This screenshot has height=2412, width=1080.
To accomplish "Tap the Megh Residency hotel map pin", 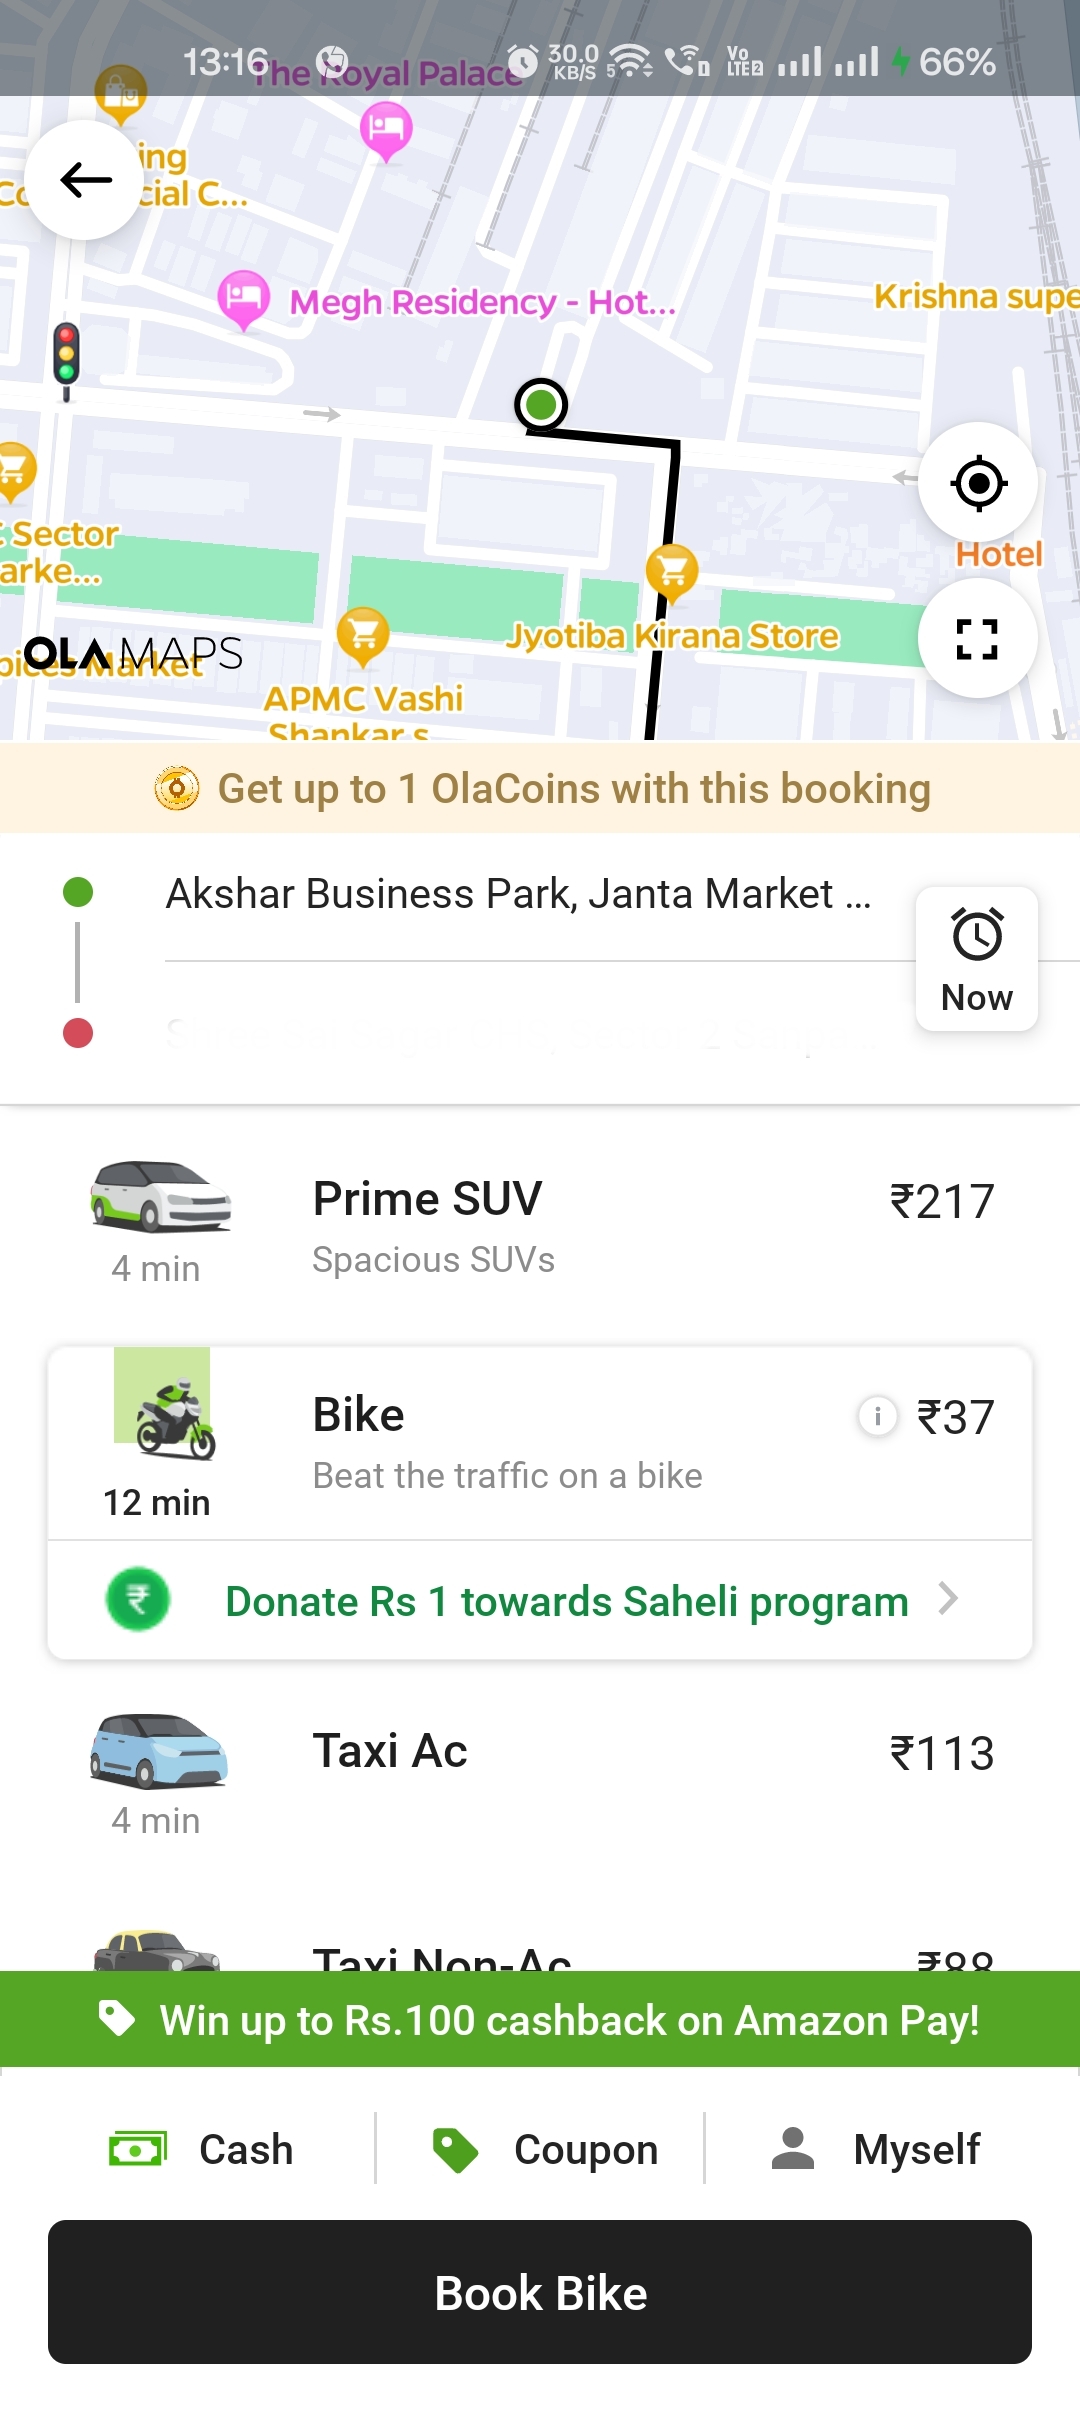I will pos(243,298).
